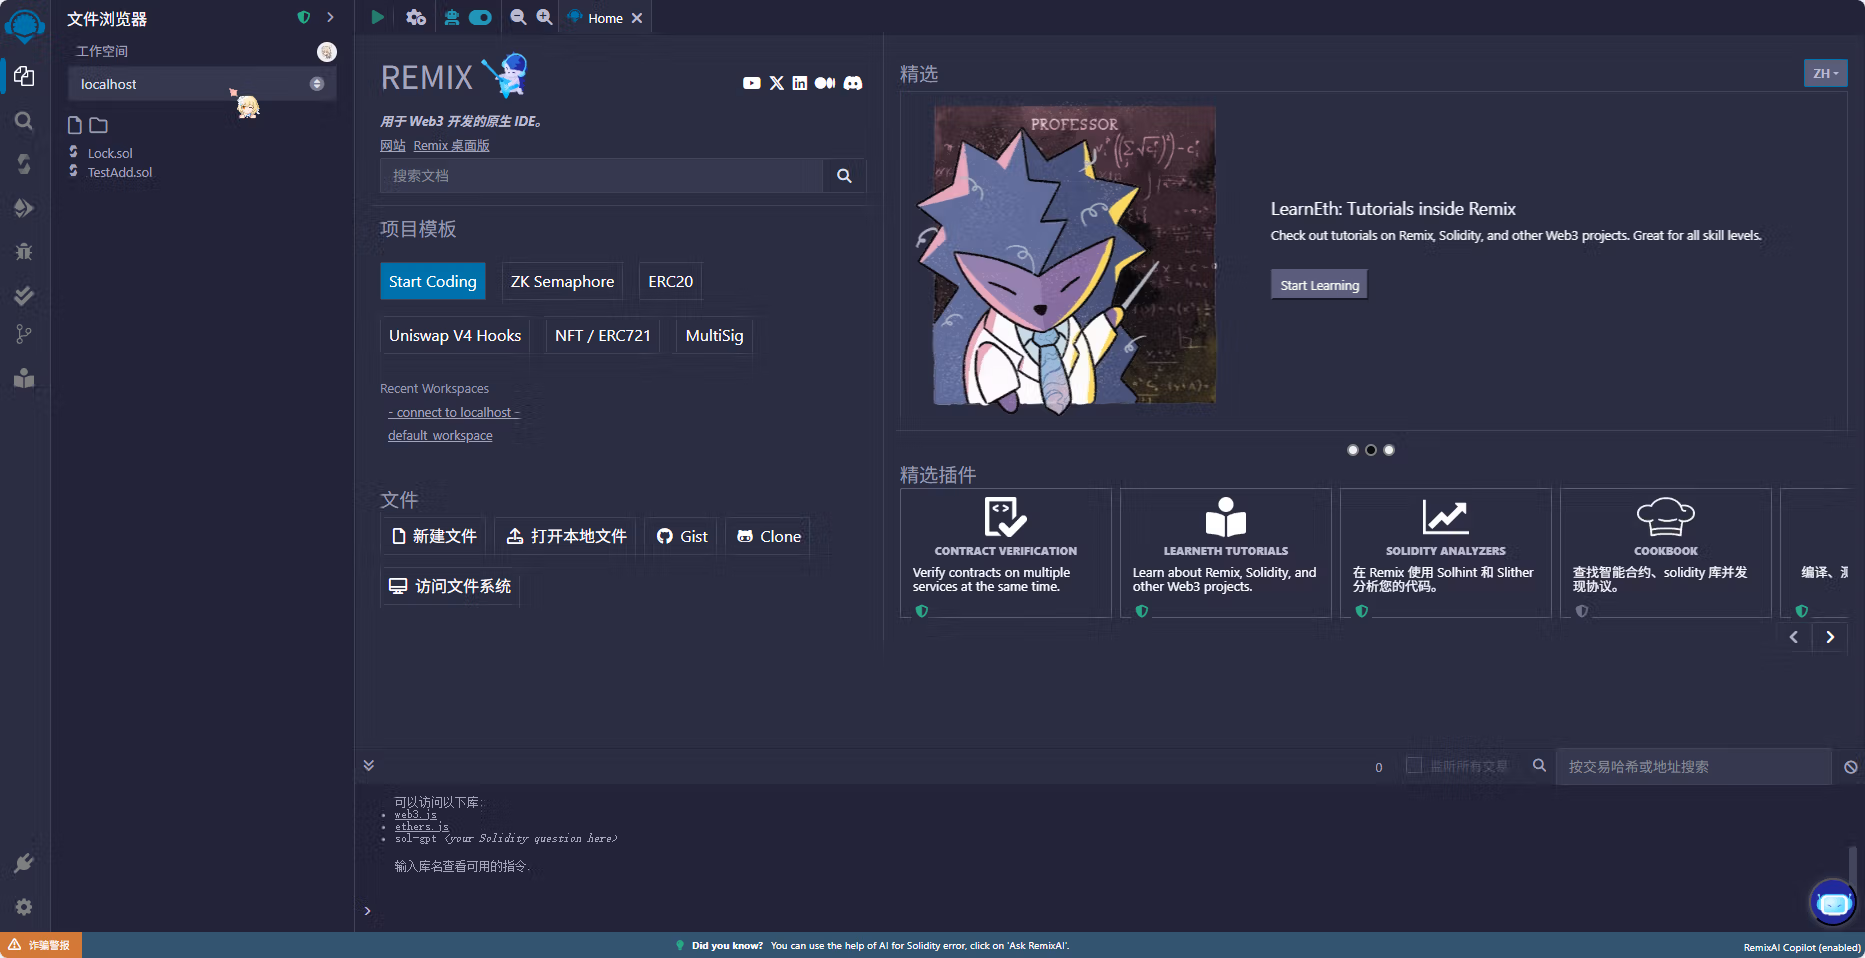
Task: Open the Remix 桌面版 link
Action: 451,146
